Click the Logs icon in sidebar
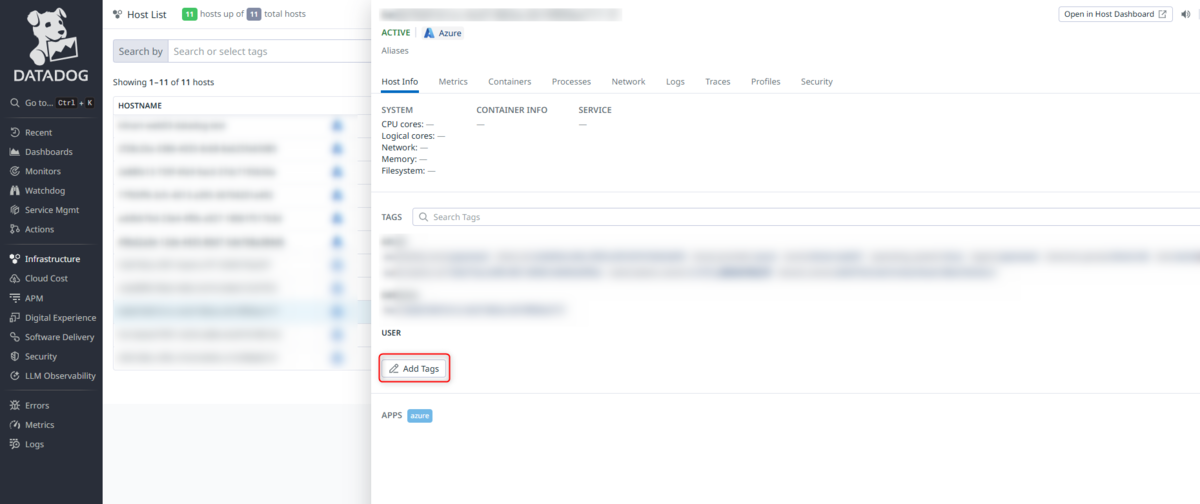1200x504 pixels. tap(14, 444)
